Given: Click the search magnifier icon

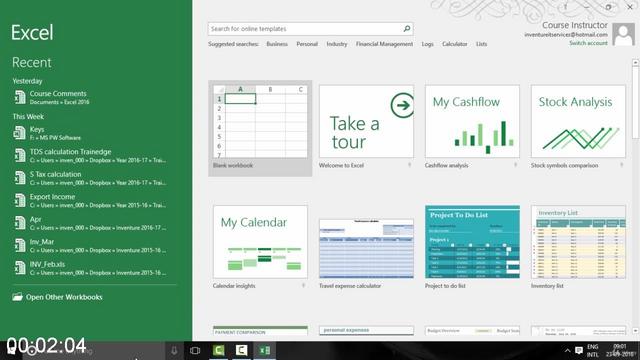Looking at the screenshot, I should [407, 29].
